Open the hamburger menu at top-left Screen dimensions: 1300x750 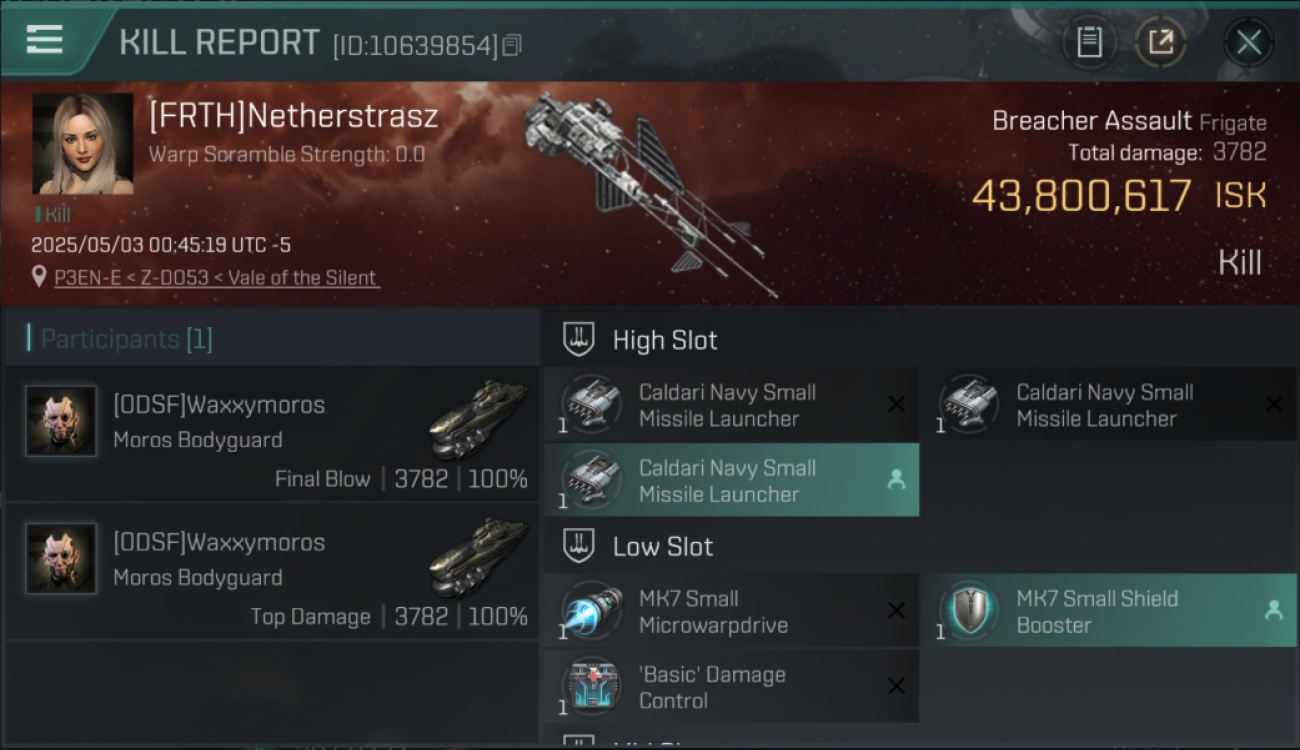[x=45, y=40]
